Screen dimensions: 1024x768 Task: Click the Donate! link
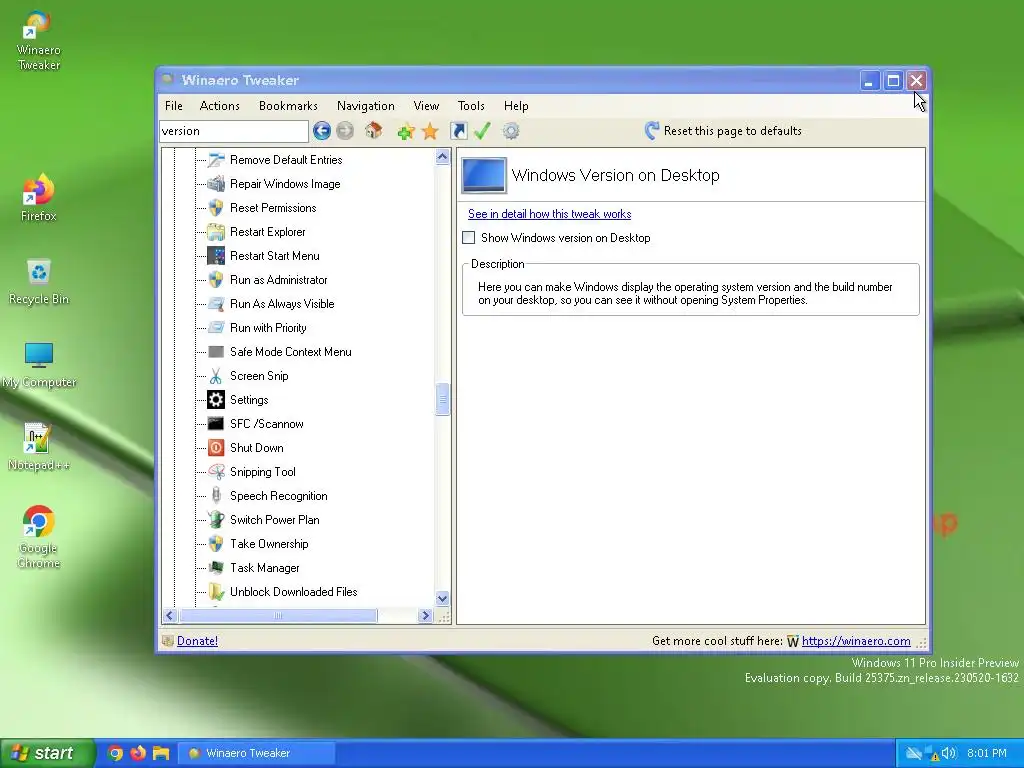[x=197, y=641]
